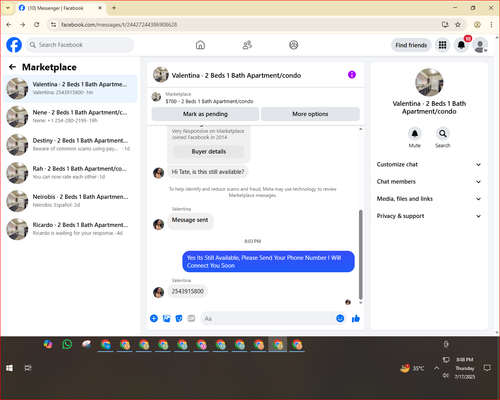Open the large listing photo in info panel
Screen dimensions: 500x400
[x=429, y=82]
